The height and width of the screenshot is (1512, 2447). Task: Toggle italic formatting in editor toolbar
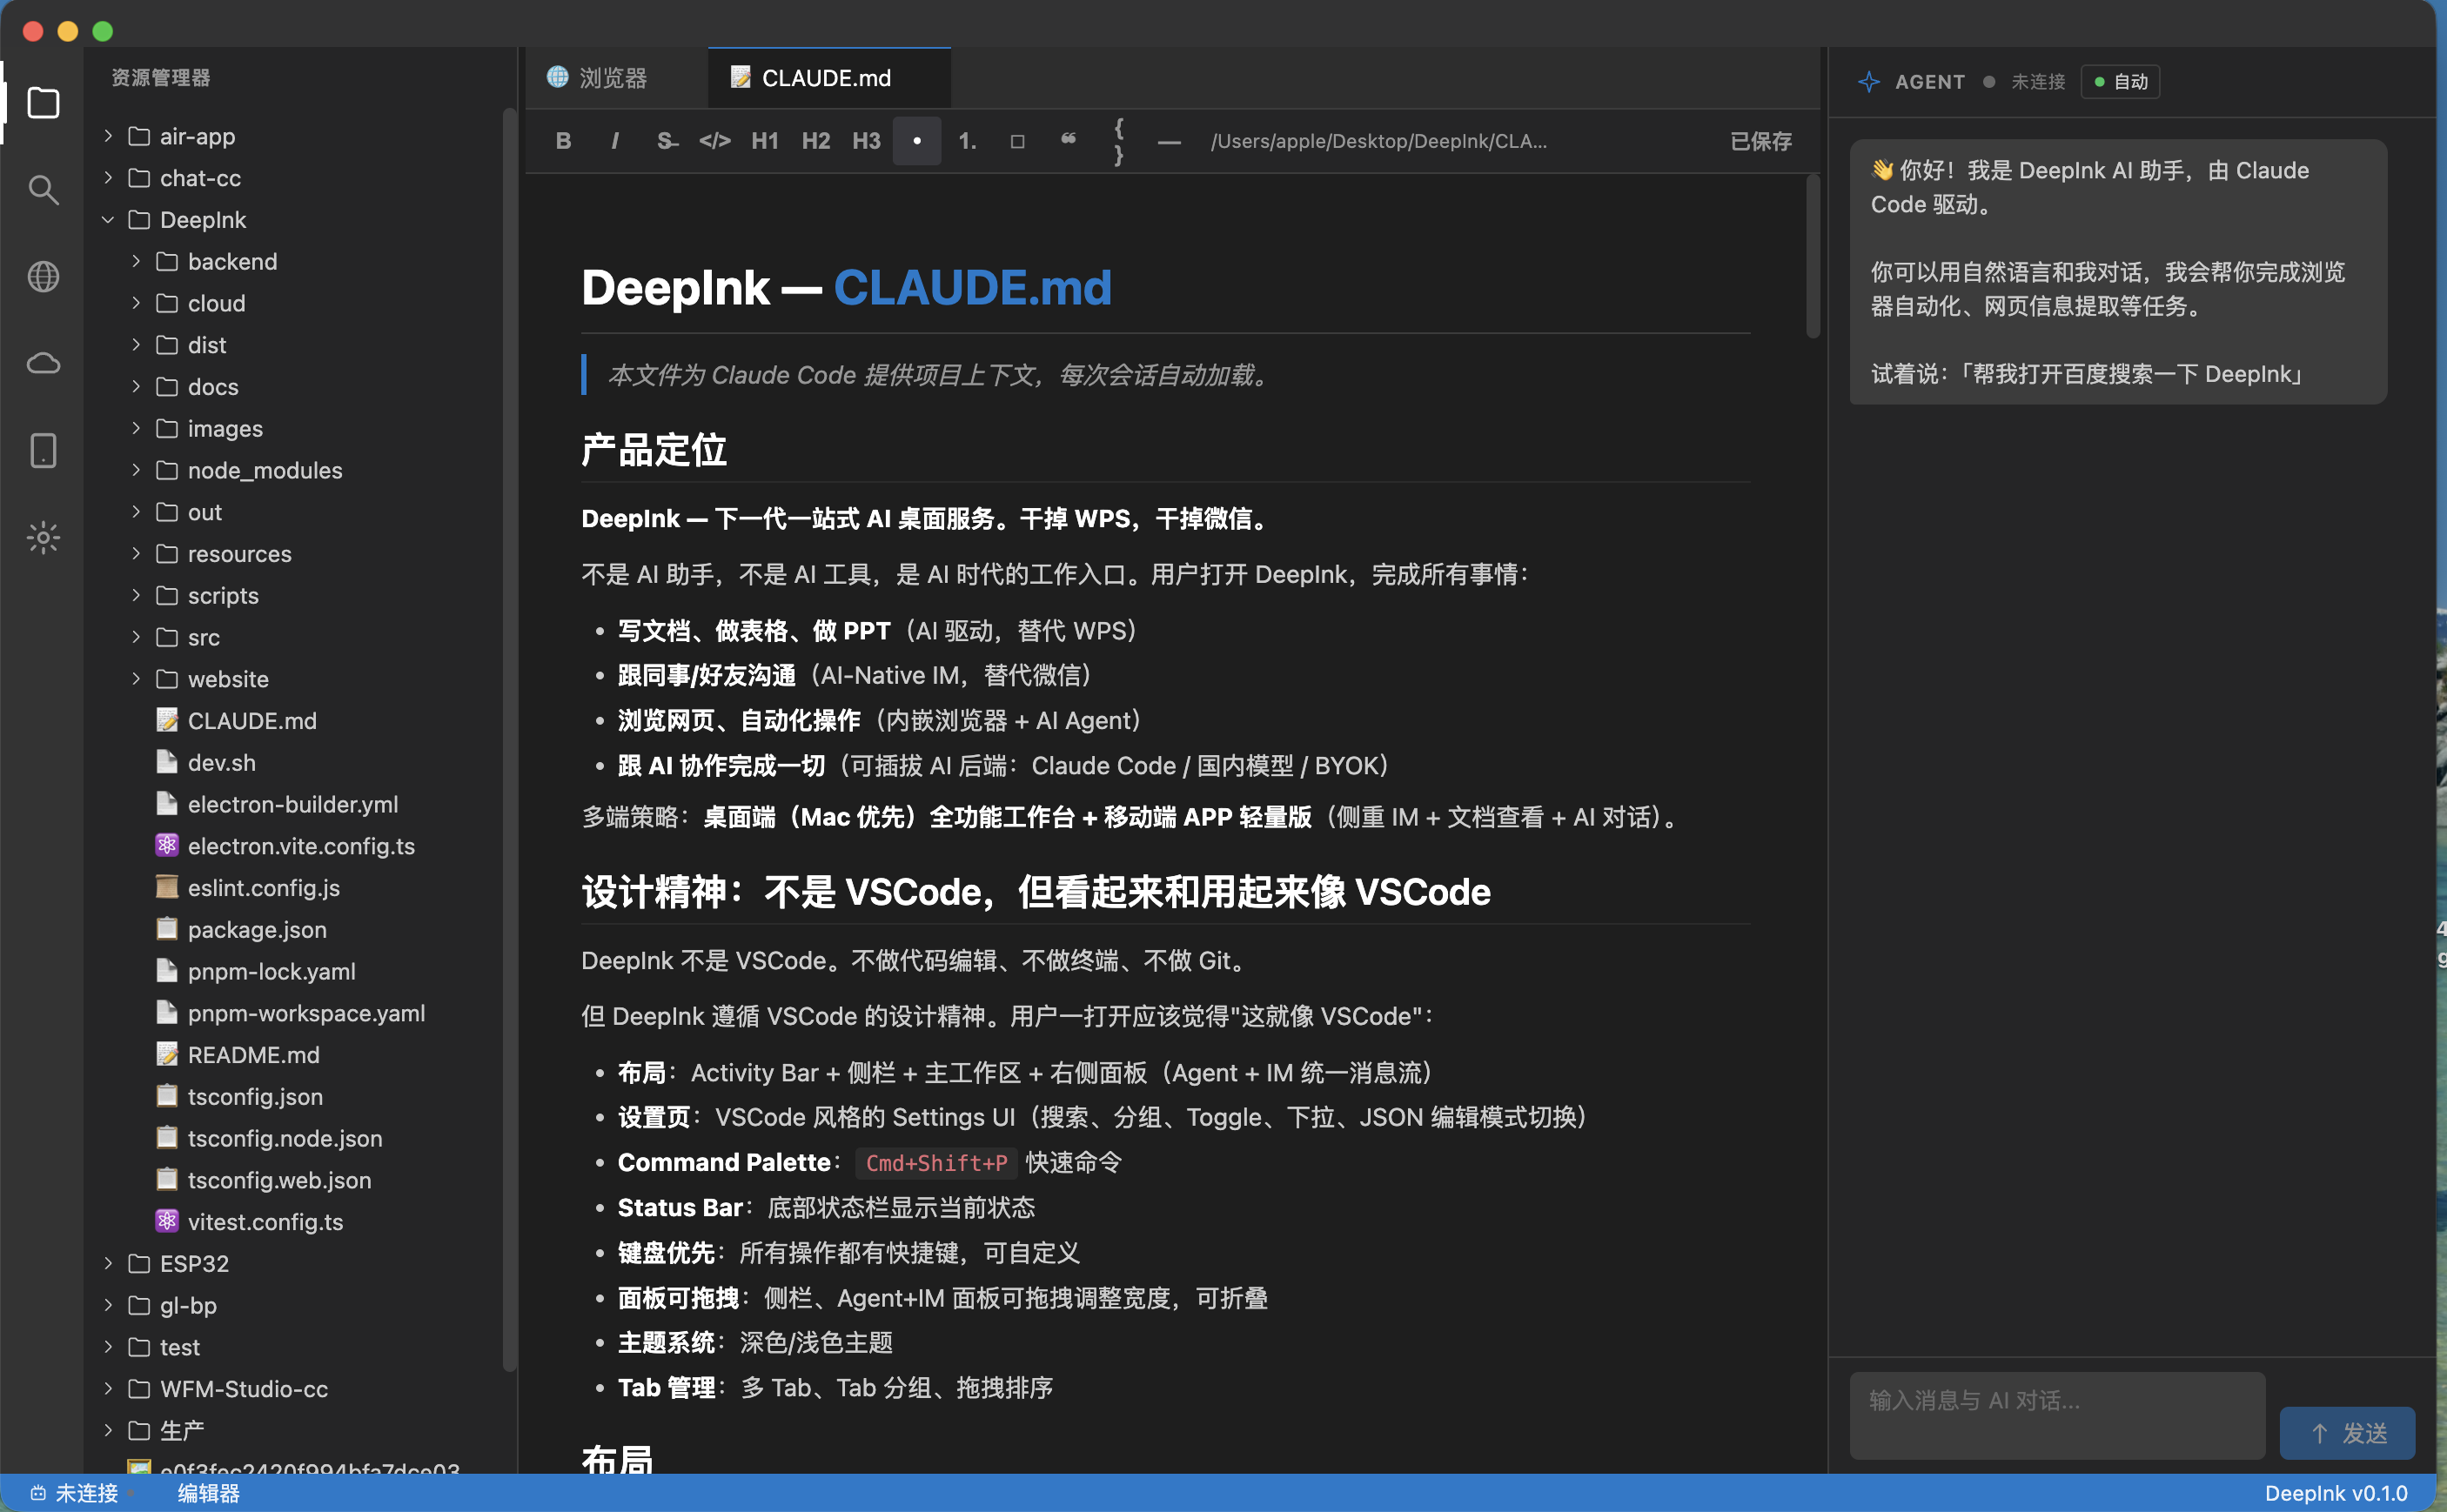pyautogui.click(x=614, y=141)
